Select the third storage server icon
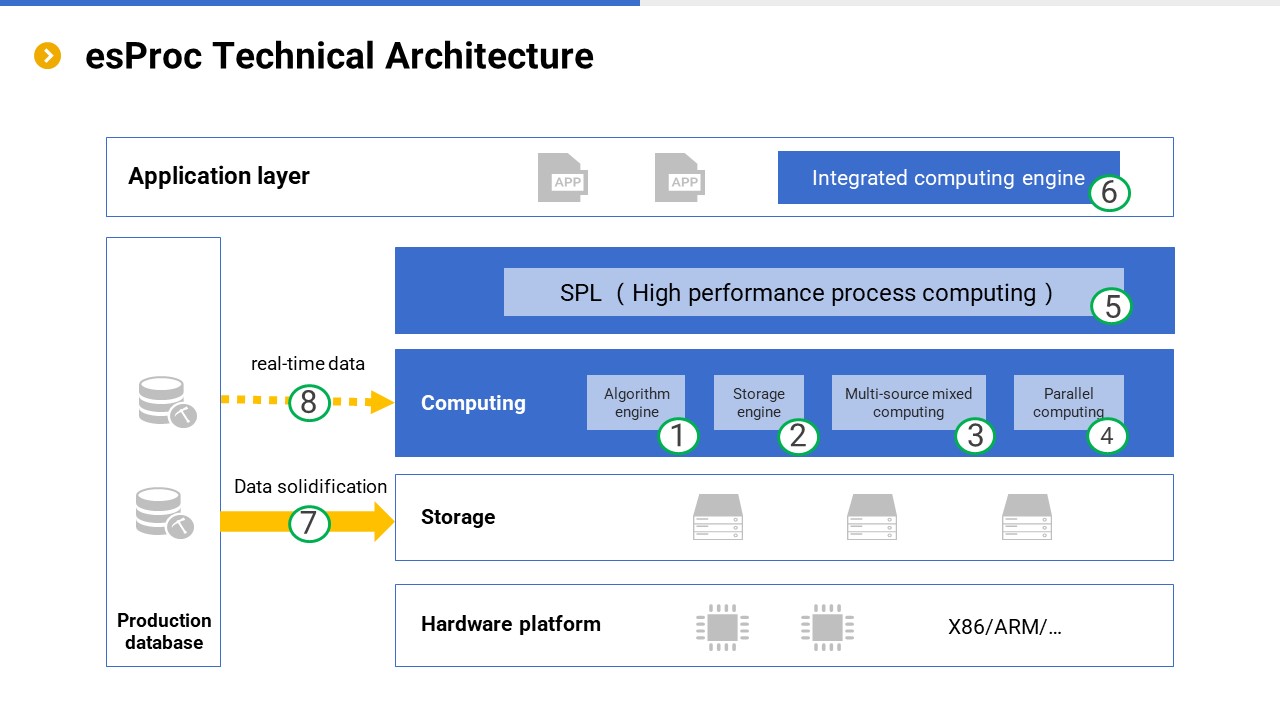1280x720 pixels. 1027,517
